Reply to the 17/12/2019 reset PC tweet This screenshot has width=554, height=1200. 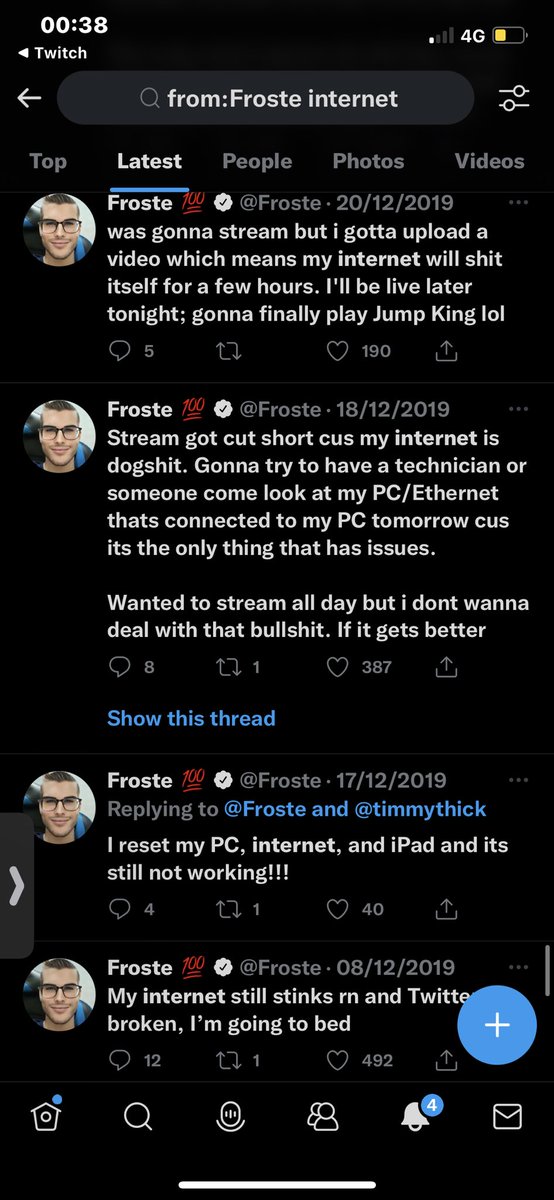click(x=119, y=909)
